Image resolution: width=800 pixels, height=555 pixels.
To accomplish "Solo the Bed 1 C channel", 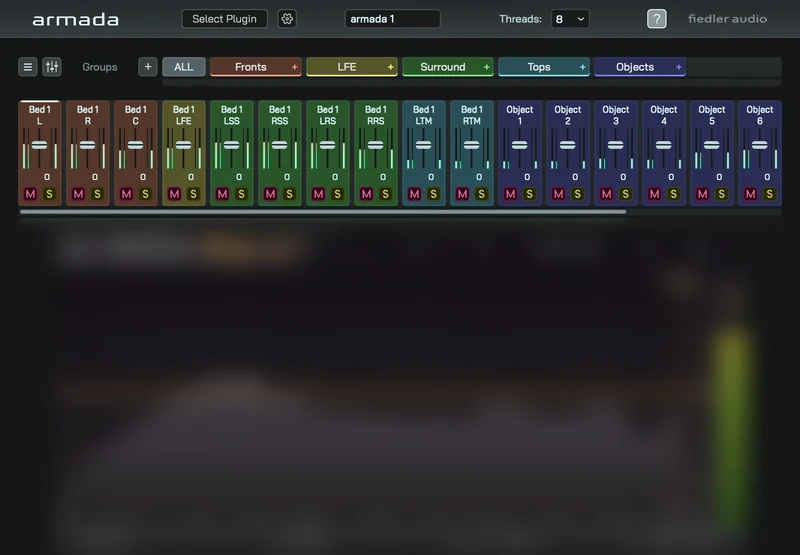I will click(145, 194).
